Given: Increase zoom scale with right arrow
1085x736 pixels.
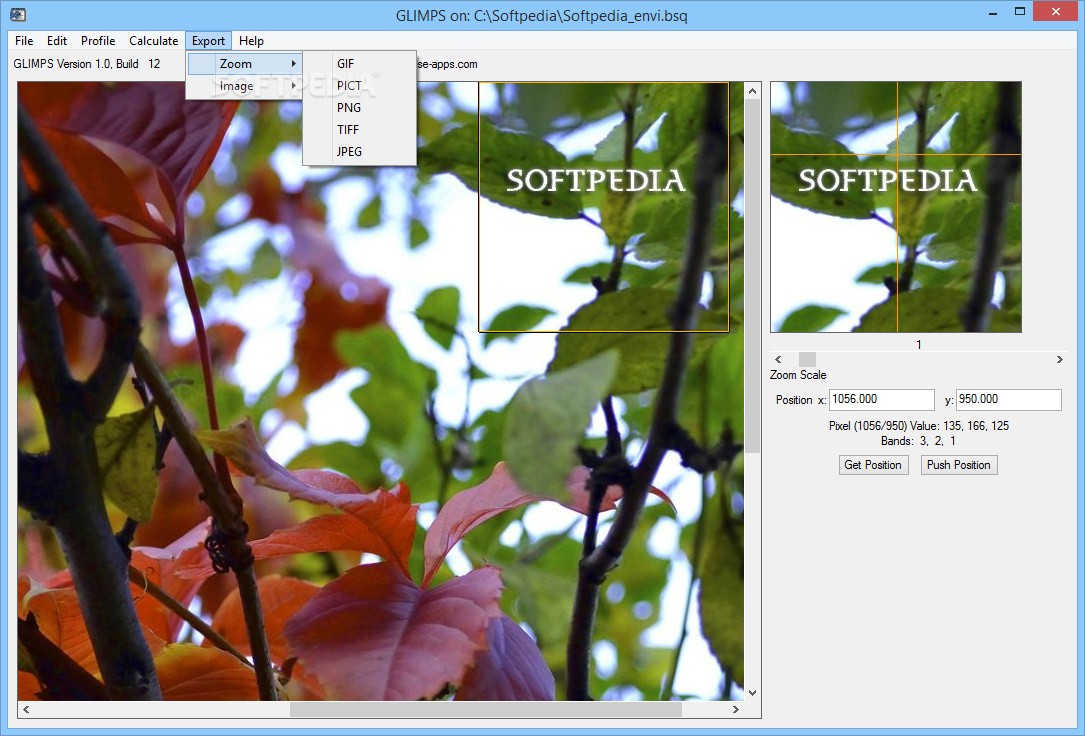Looking at the screenshot, I should [x=1059, y=359].
